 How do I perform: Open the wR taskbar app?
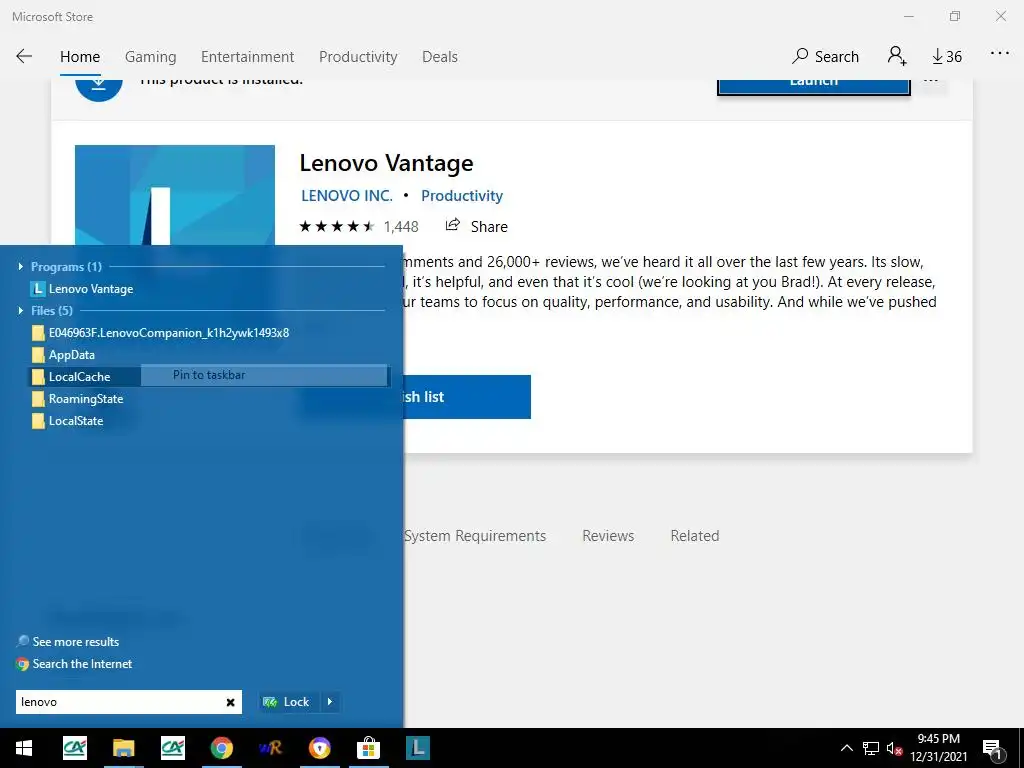[270, 748]
